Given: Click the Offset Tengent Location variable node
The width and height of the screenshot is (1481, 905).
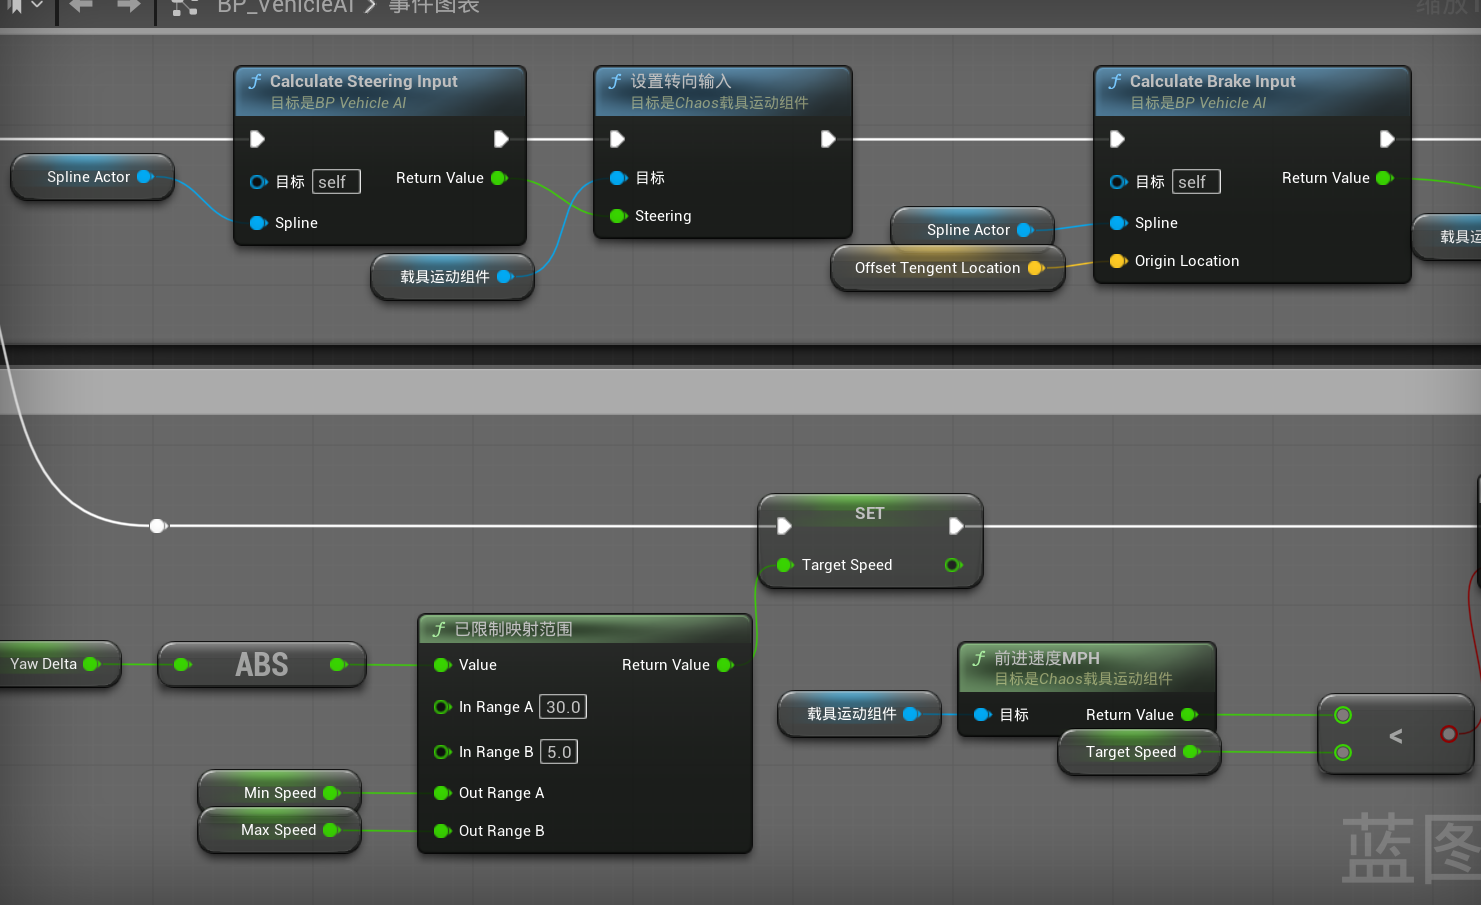Looking at the screenshot, I should coord(937,268).
